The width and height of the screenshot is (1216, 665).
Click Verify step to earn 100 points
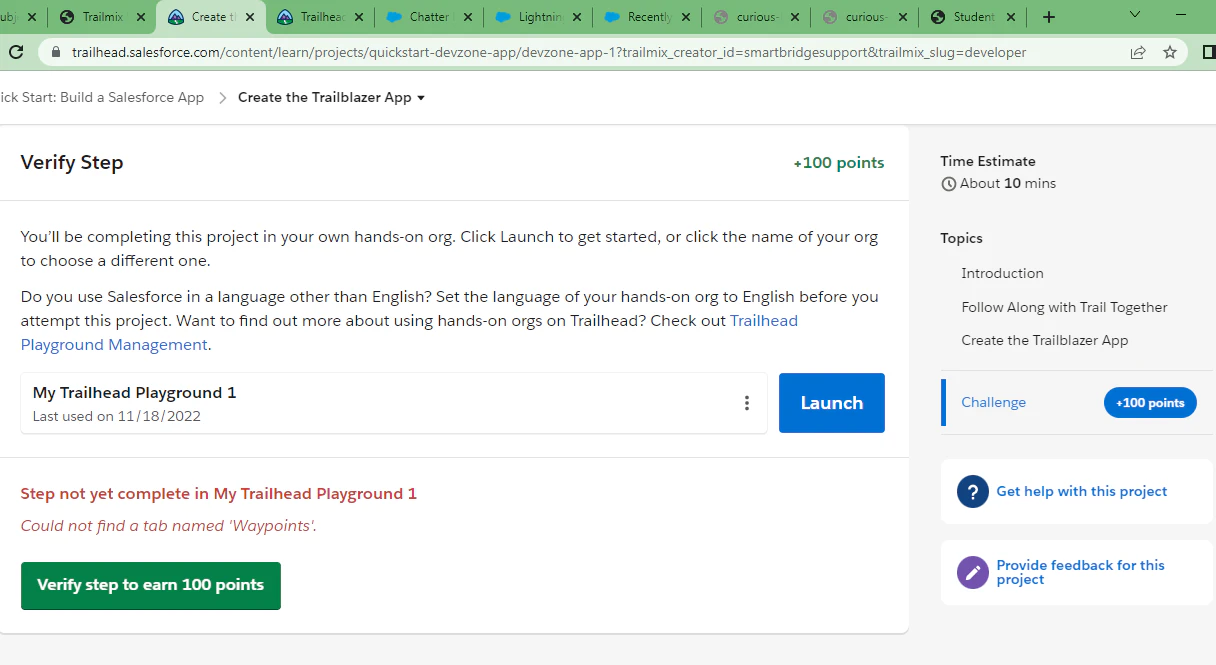[151, 585]
